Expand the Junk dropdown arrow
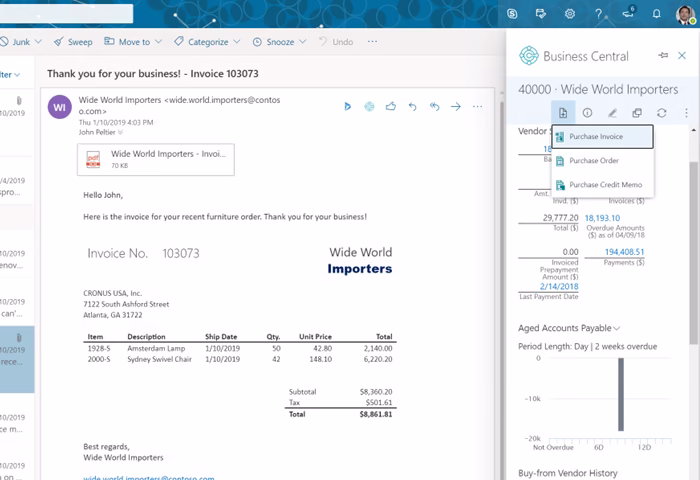Image resolution: width=700 pixels, height=480 pixels. (36, 42)
